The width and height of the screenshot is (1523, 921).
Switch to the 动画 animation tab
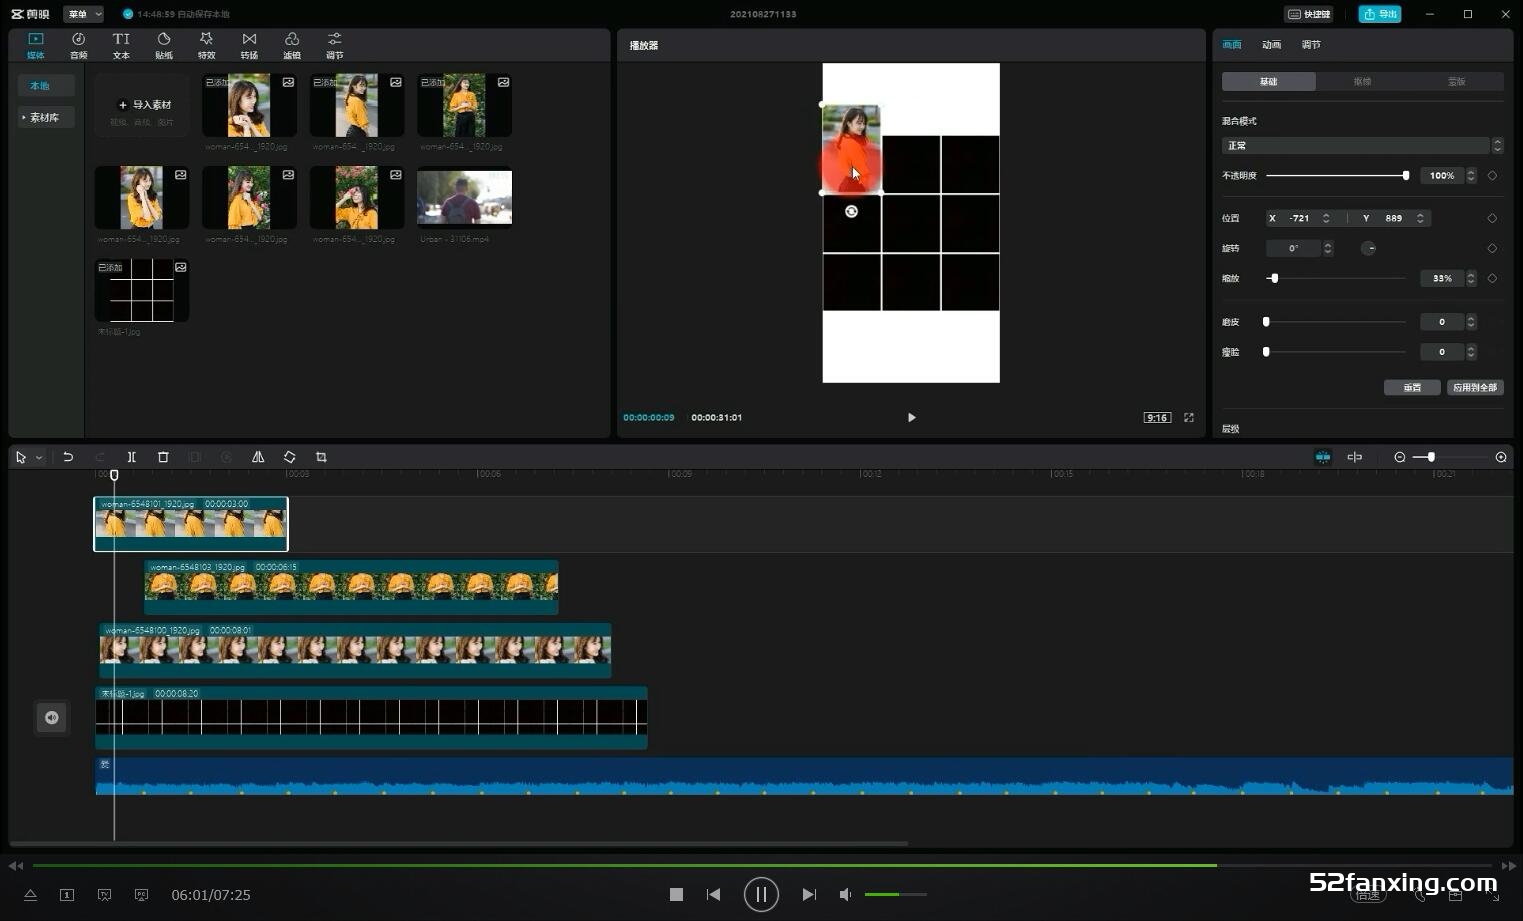1271,45
